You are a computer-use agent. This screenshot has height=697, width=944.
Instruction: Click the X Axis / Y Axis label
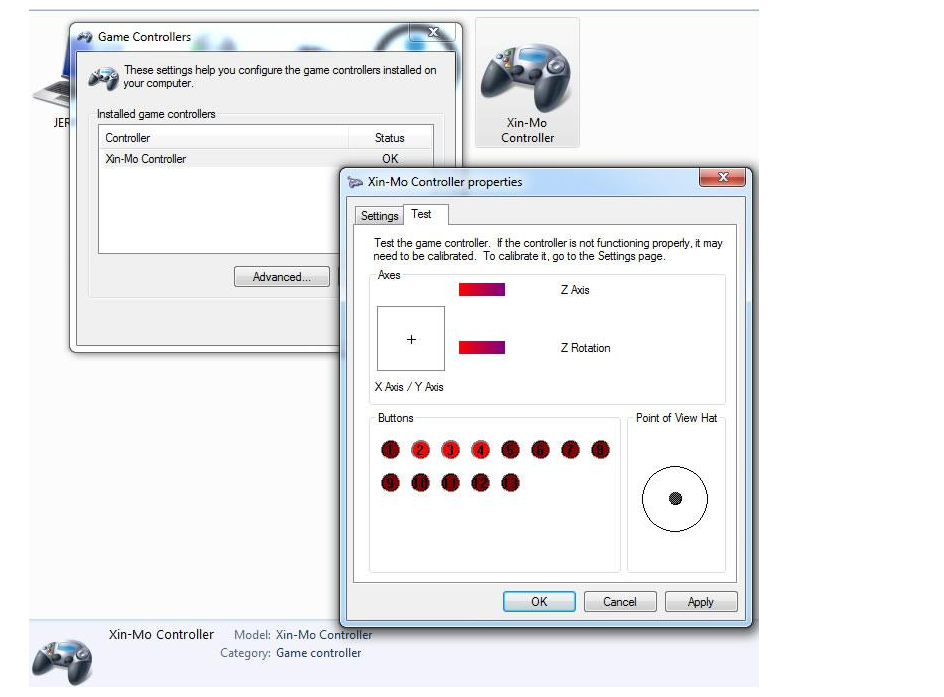[409, 387]
